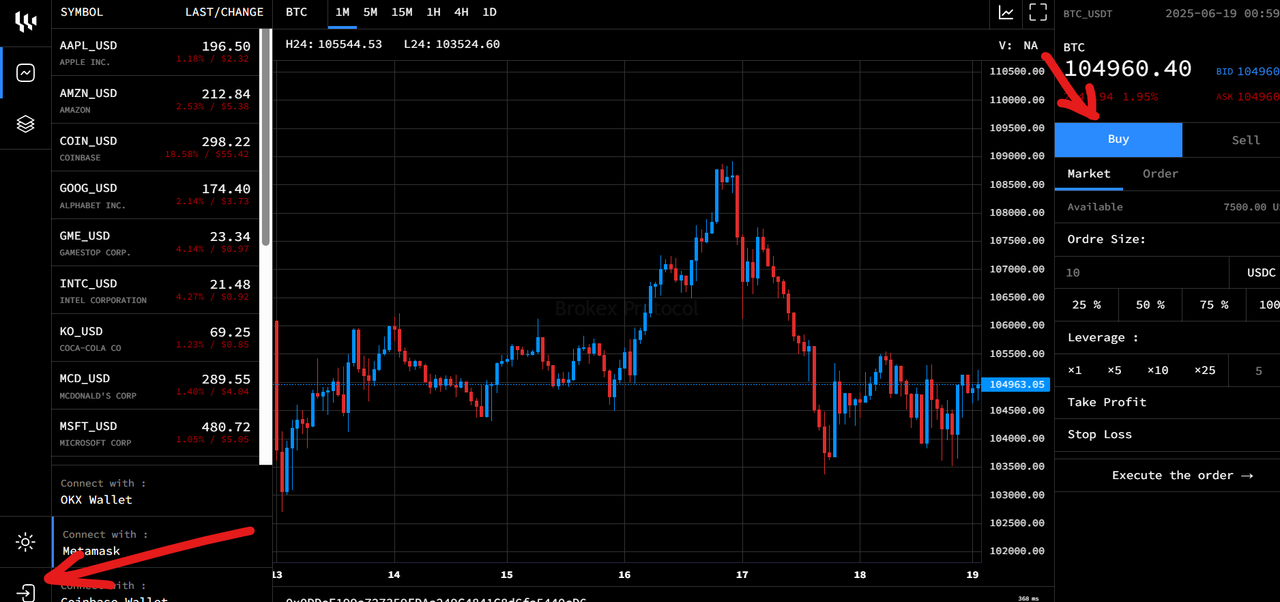The height and width of the screenshot is (602, 1280).
Task: Toggle the sun theme icon
Action: (x=26, y=542)
